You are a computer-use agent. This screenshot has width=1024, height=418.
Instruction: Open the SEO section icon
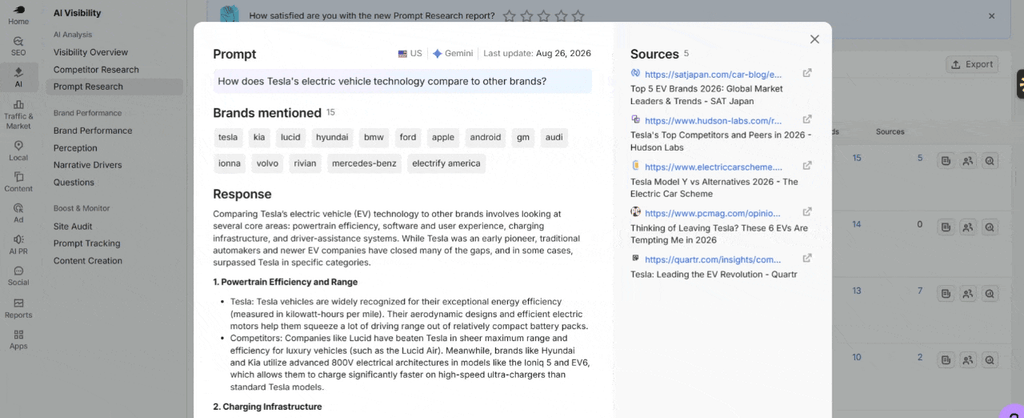[x=18, y=46]
